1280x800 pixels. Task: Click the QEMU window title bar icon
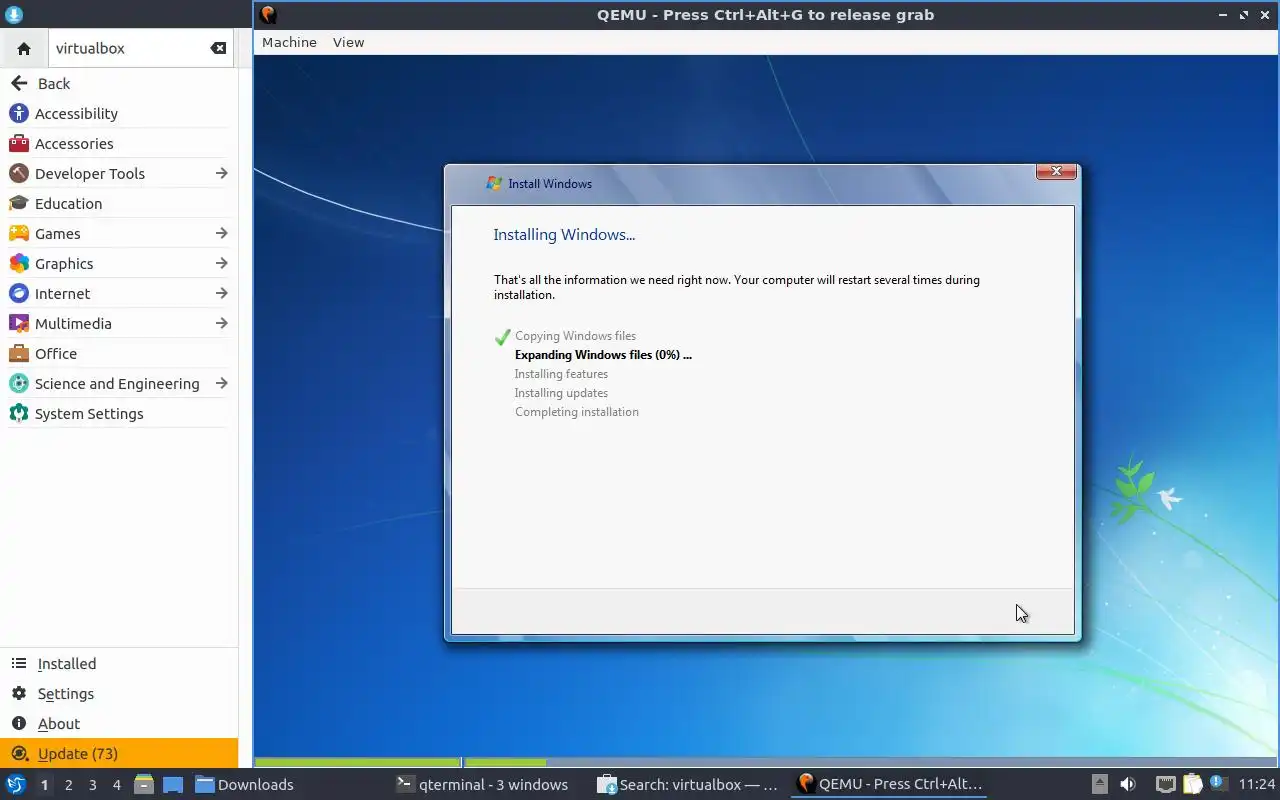coord(267,15)
